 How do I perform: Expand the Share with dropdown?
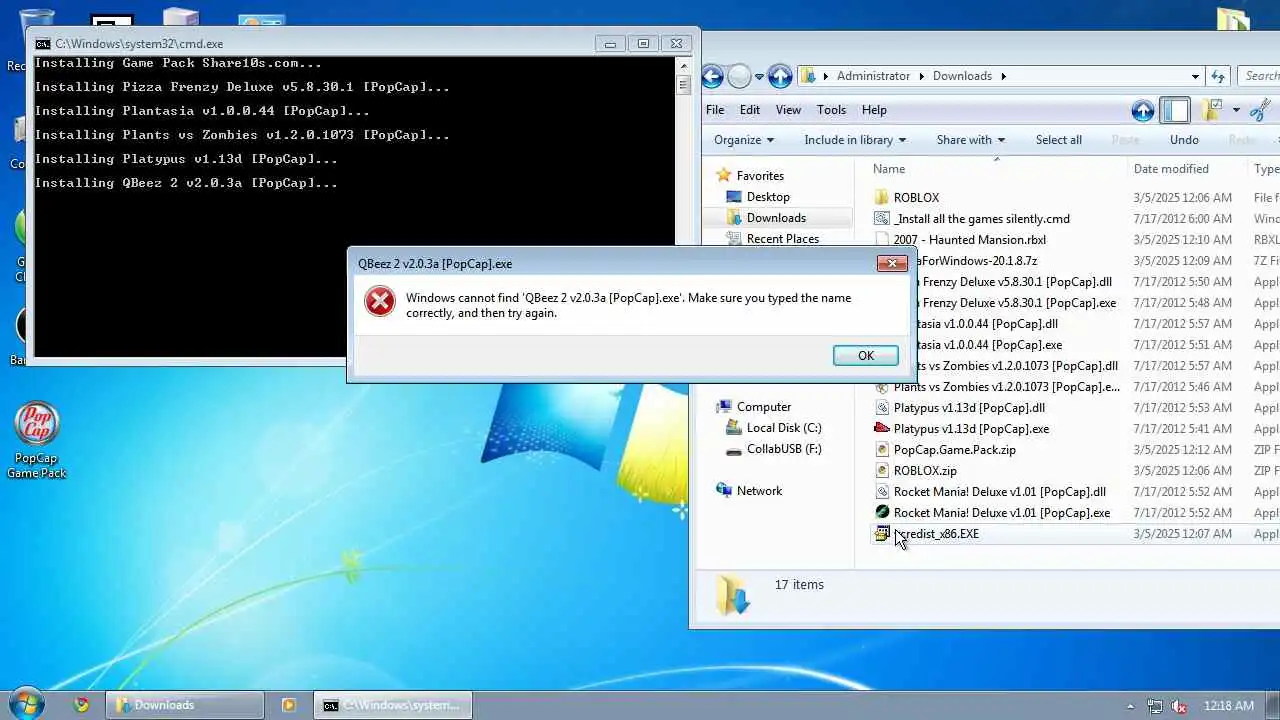click(x=971, y=140)
